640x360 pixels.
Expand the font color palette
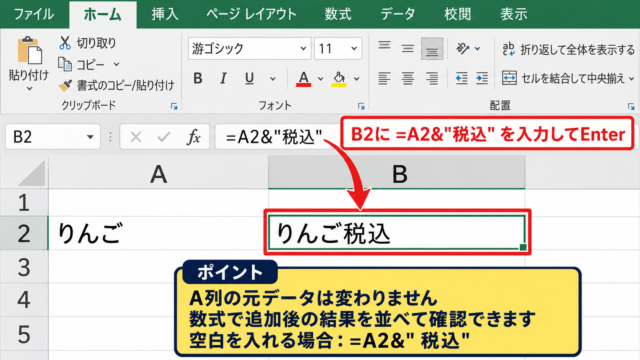321,78
